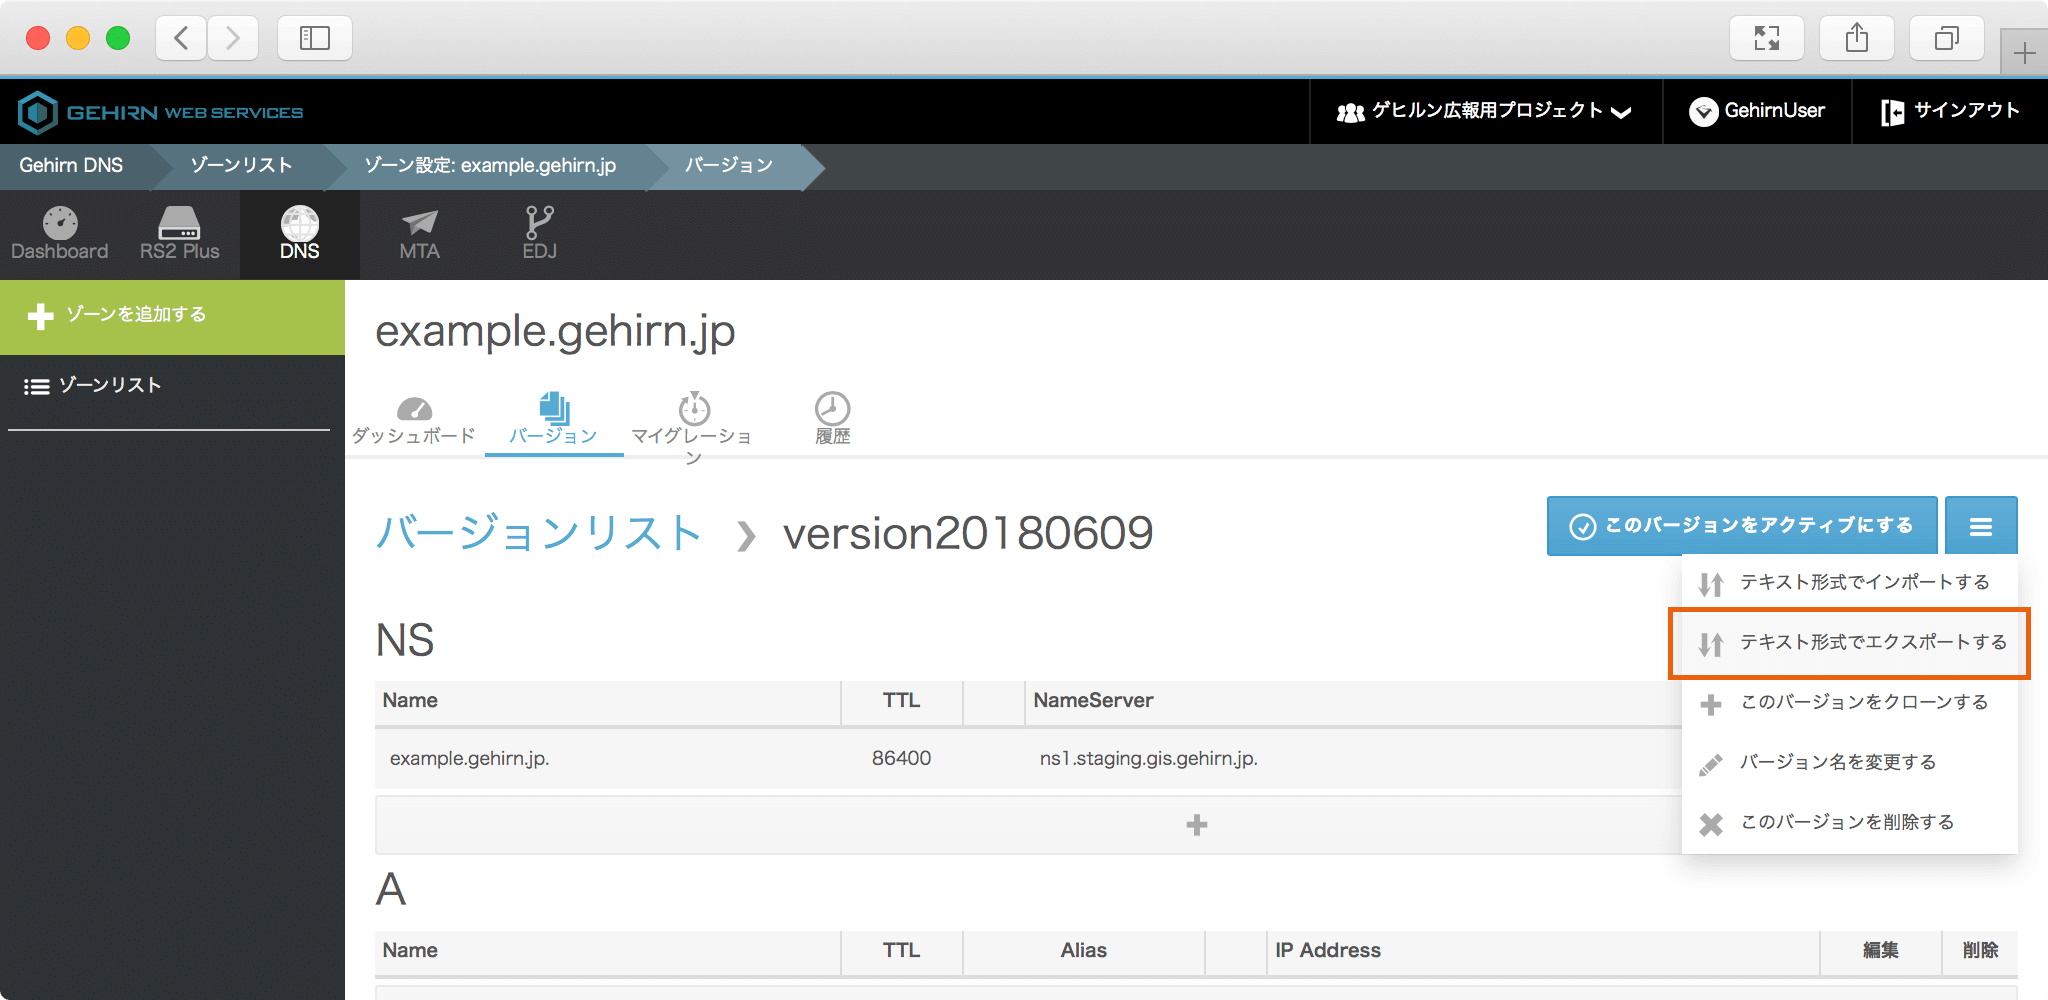Open the 履歴 history clock tab
Screen dimensions: 2048x1000
(832, 418)
